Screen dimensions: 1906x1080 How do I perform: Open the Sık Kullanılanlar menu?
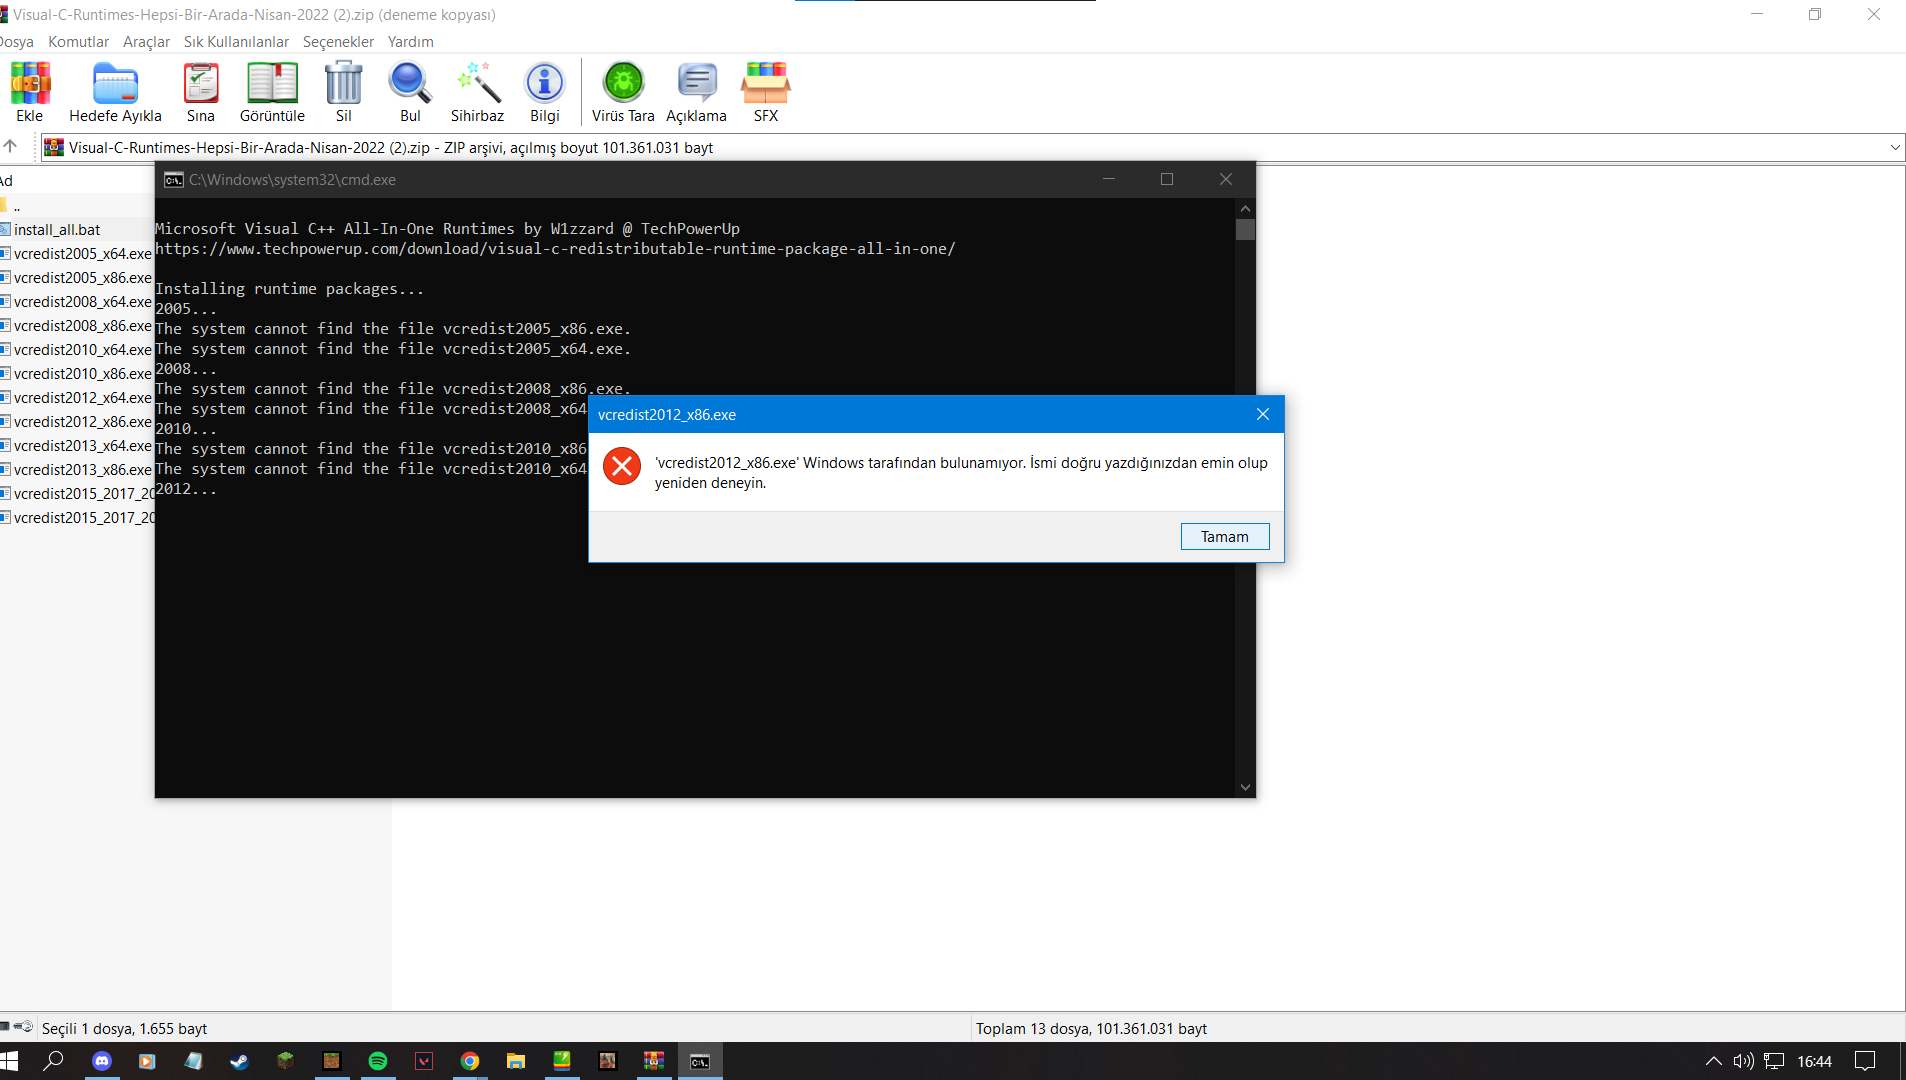(x=236, y=42)
